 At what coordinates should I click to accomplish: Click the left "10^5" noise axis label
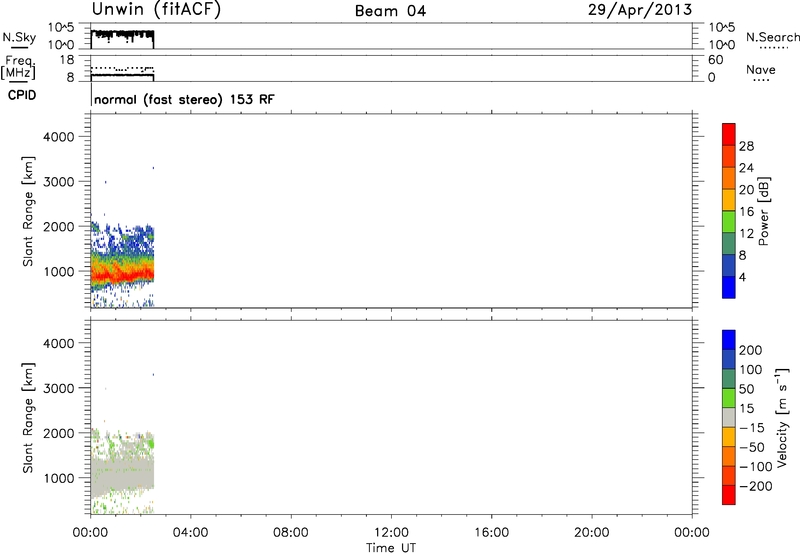click(x=61, y=28)
